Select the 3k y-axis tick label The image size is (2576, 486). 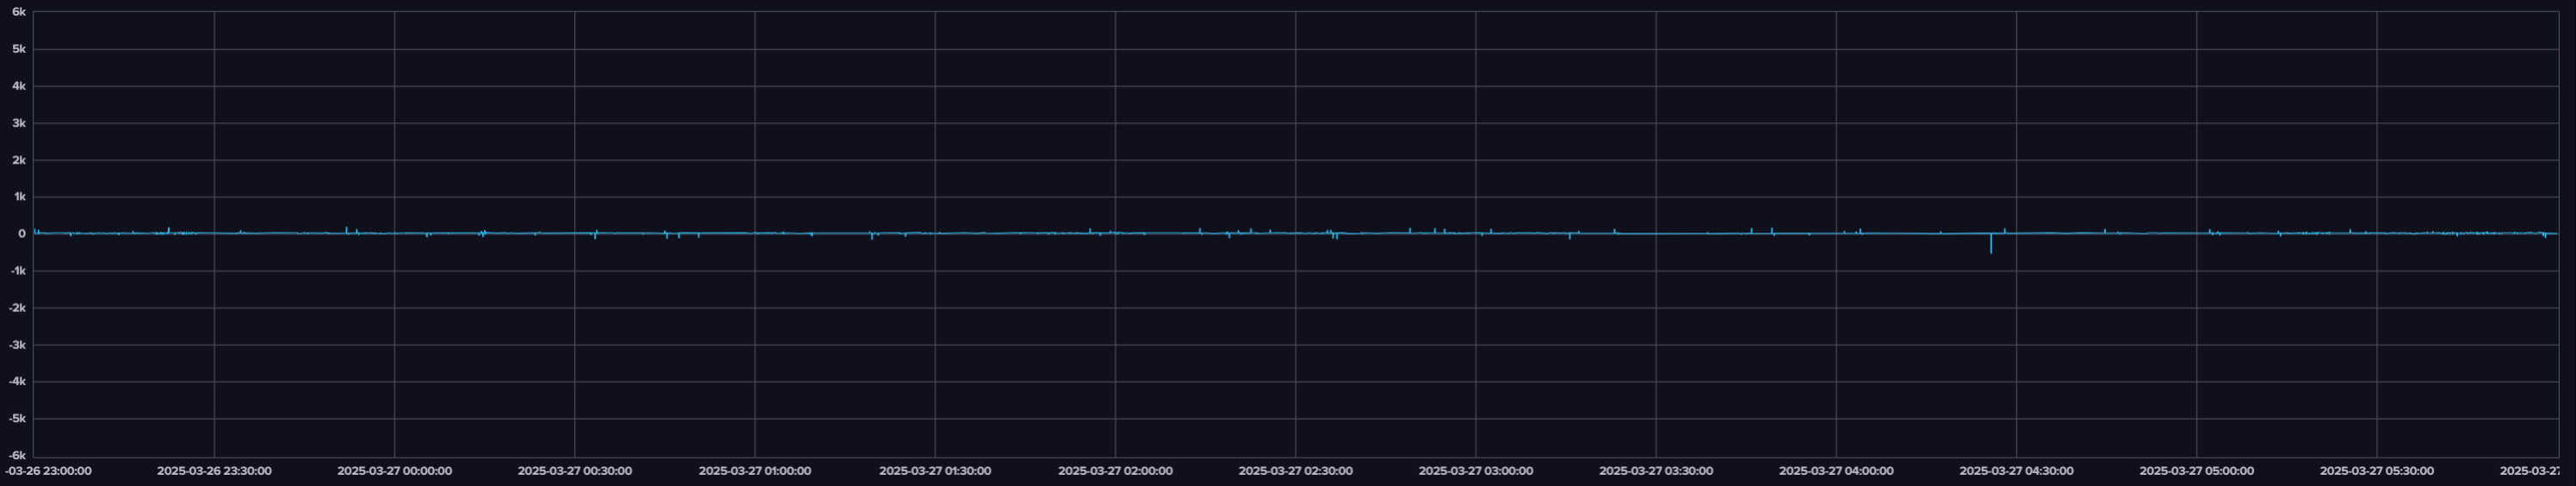click(19, 123)
